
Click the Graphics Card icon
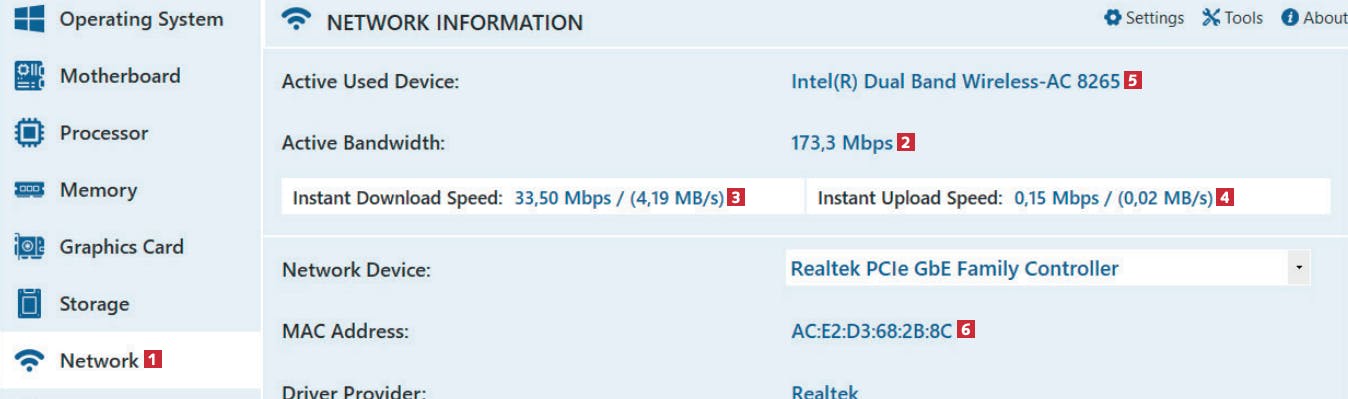(30, 247)
